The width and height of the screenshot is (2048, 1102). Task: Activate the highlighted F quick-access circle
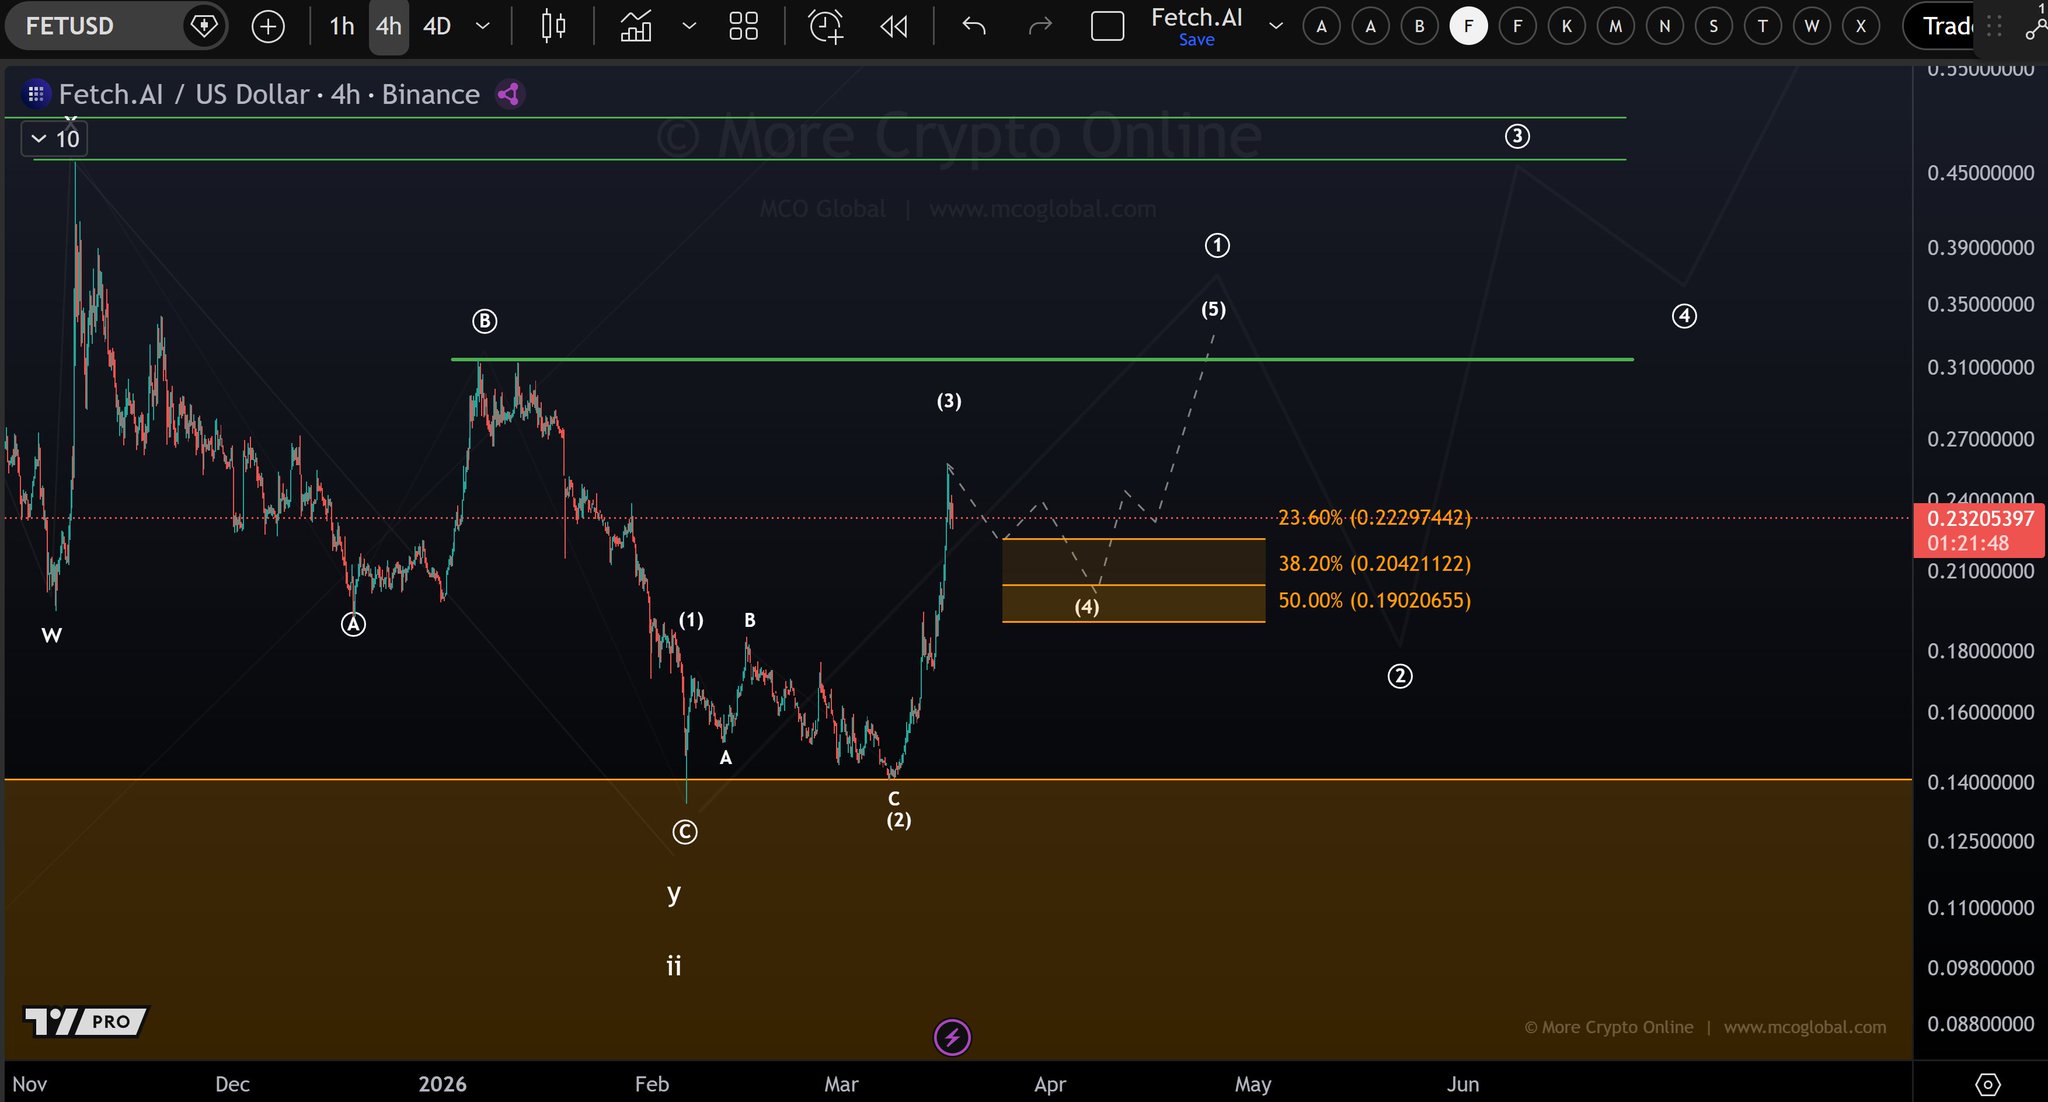1468,26
